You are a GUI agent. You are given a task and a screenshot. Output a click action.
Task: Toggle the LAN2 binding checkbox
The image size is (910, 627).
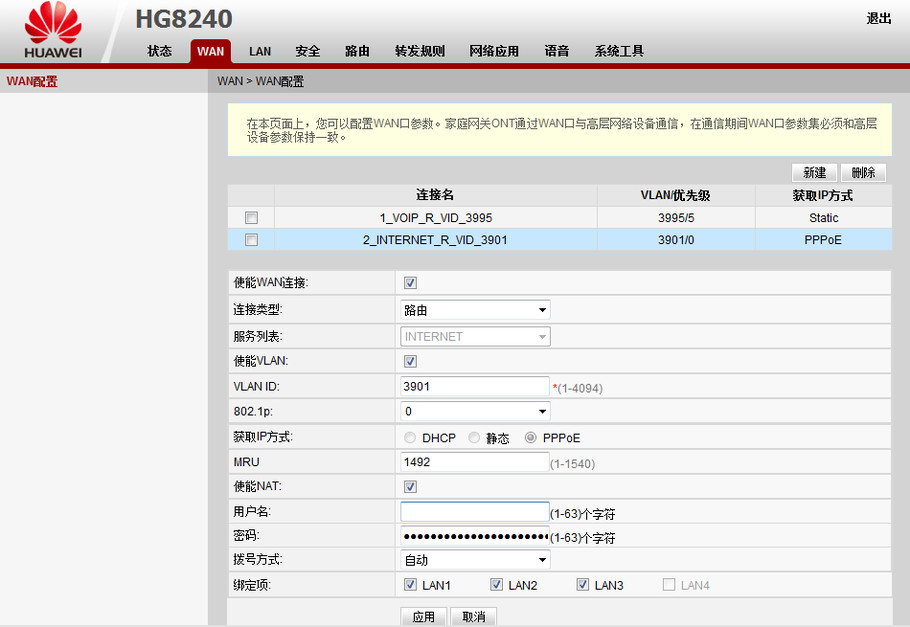tap(496, 584)
